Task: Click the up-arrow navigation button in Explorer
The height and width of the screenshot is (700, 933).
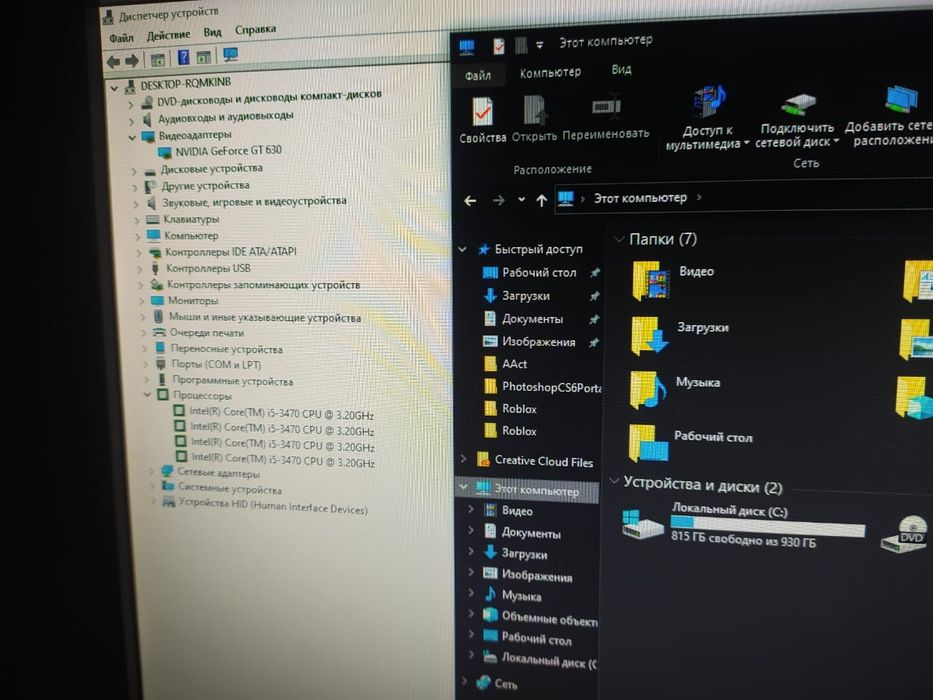Action: (x=541, y=201)
